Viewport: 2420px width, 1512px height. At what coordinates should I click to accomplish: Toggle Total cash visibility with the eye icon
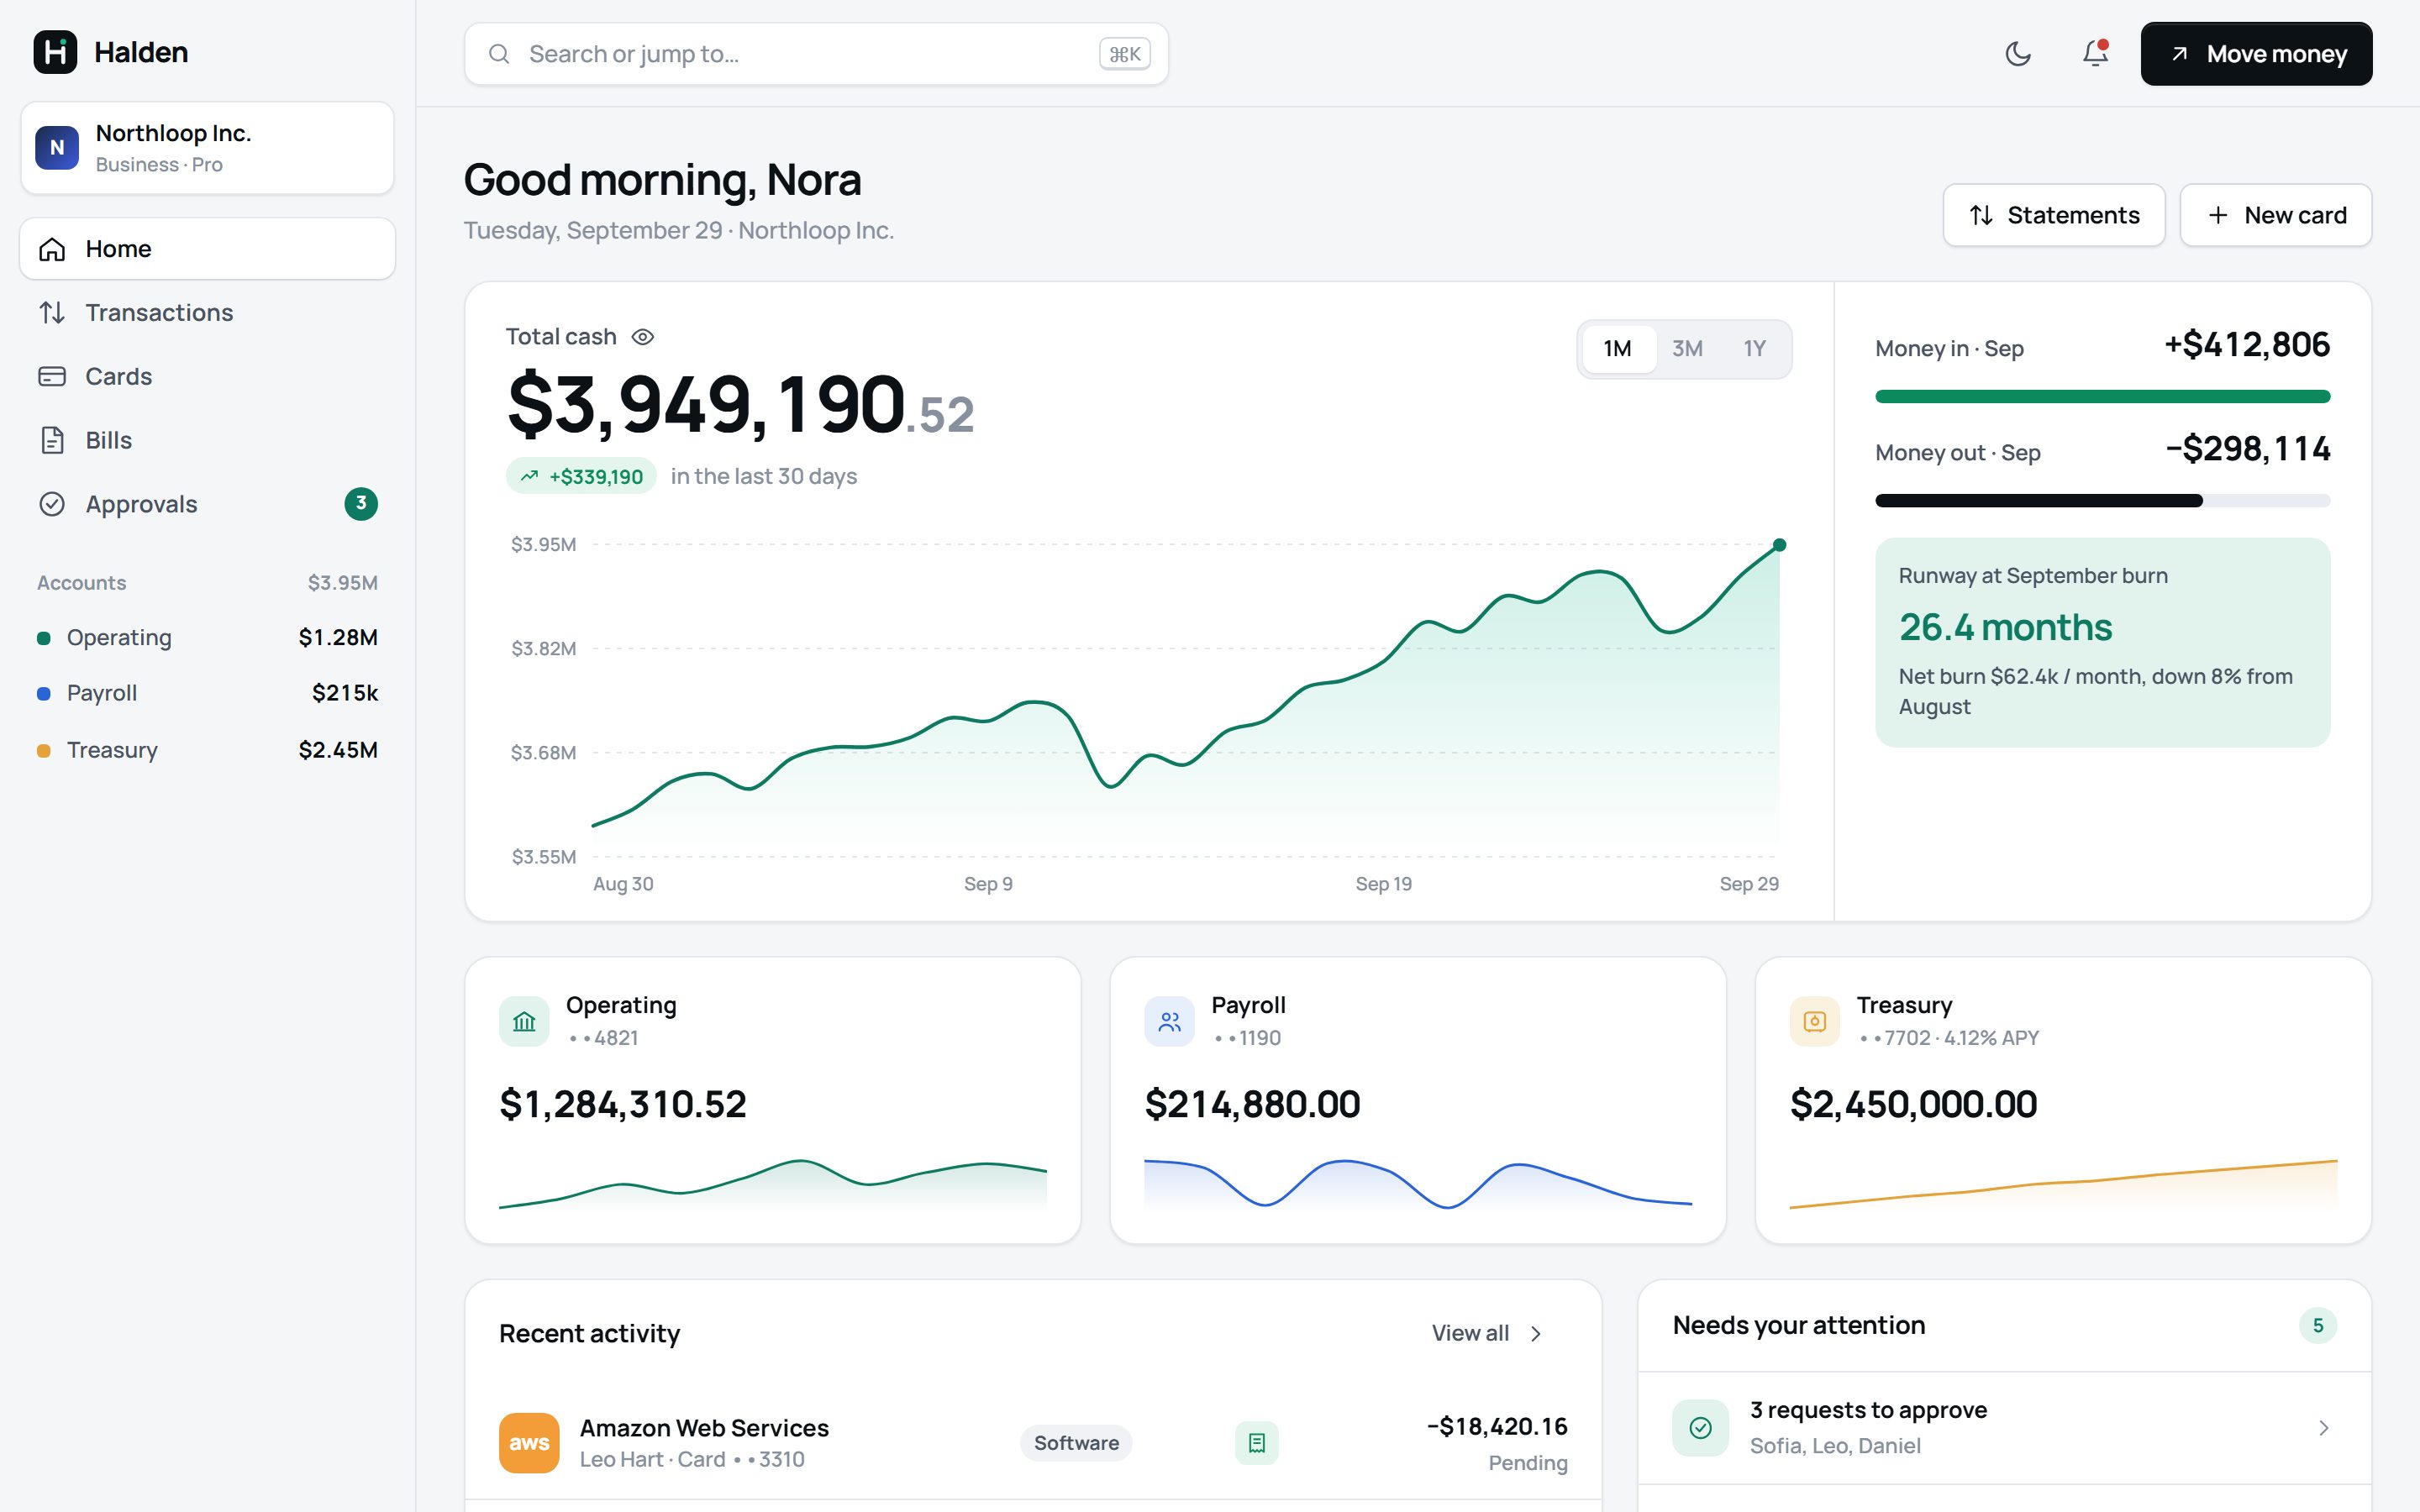643,337
